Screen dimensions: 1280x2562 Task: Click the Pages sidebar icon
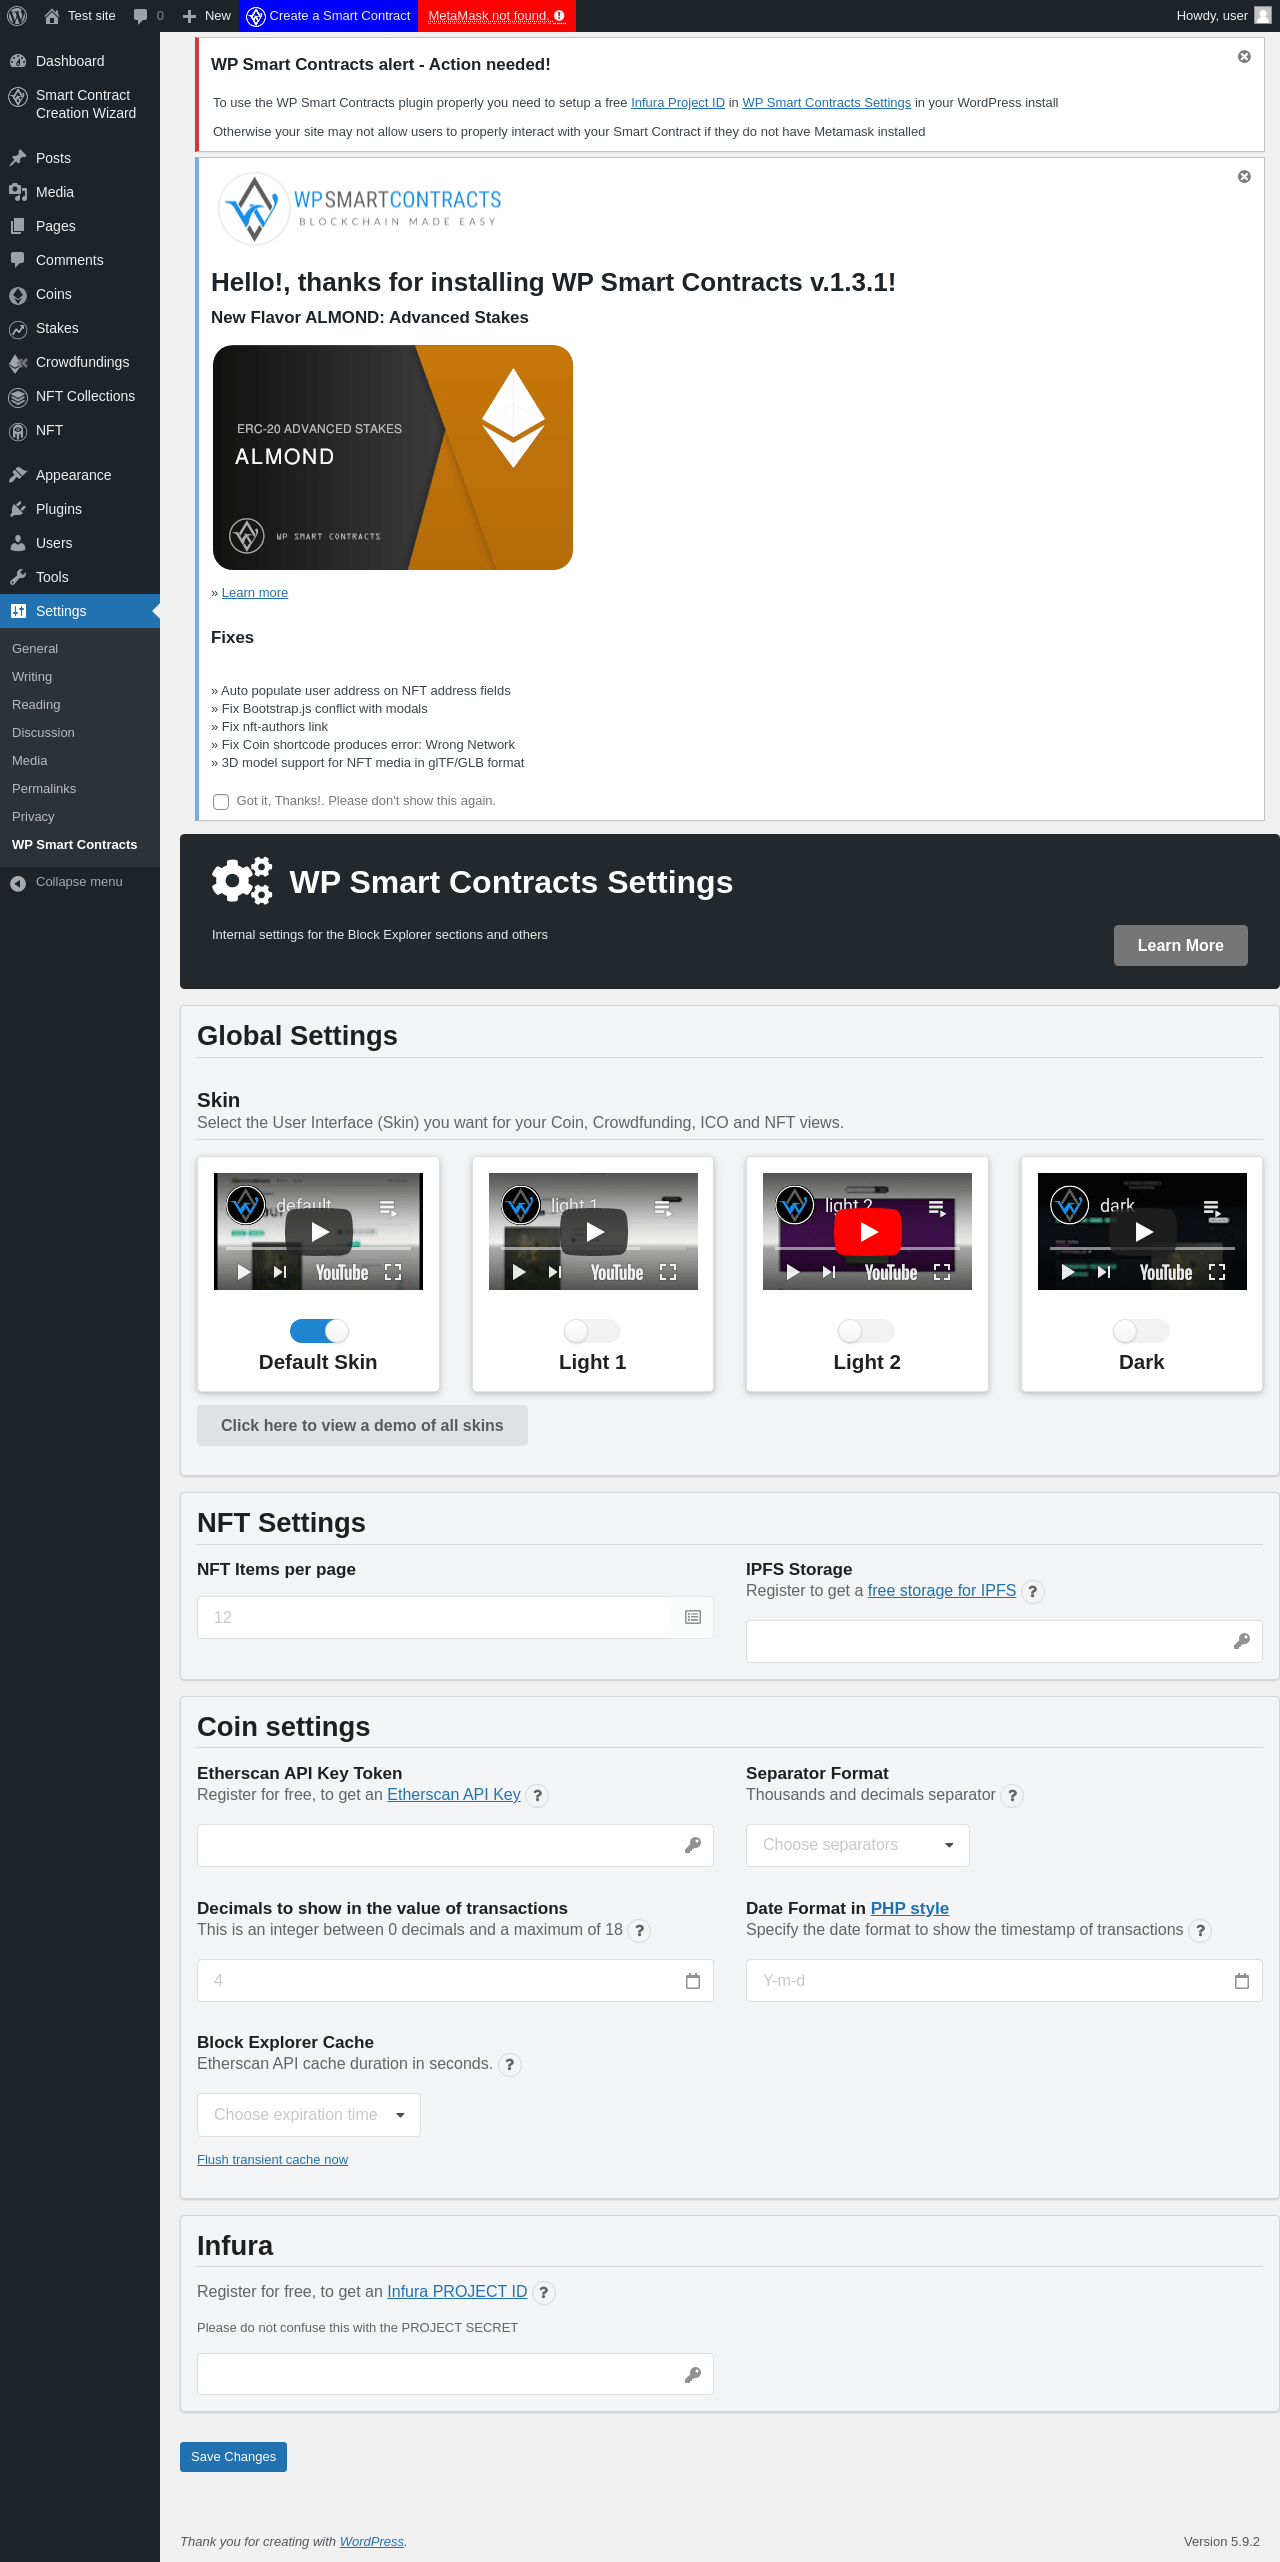pyautogui.click(x=18, y=226)
